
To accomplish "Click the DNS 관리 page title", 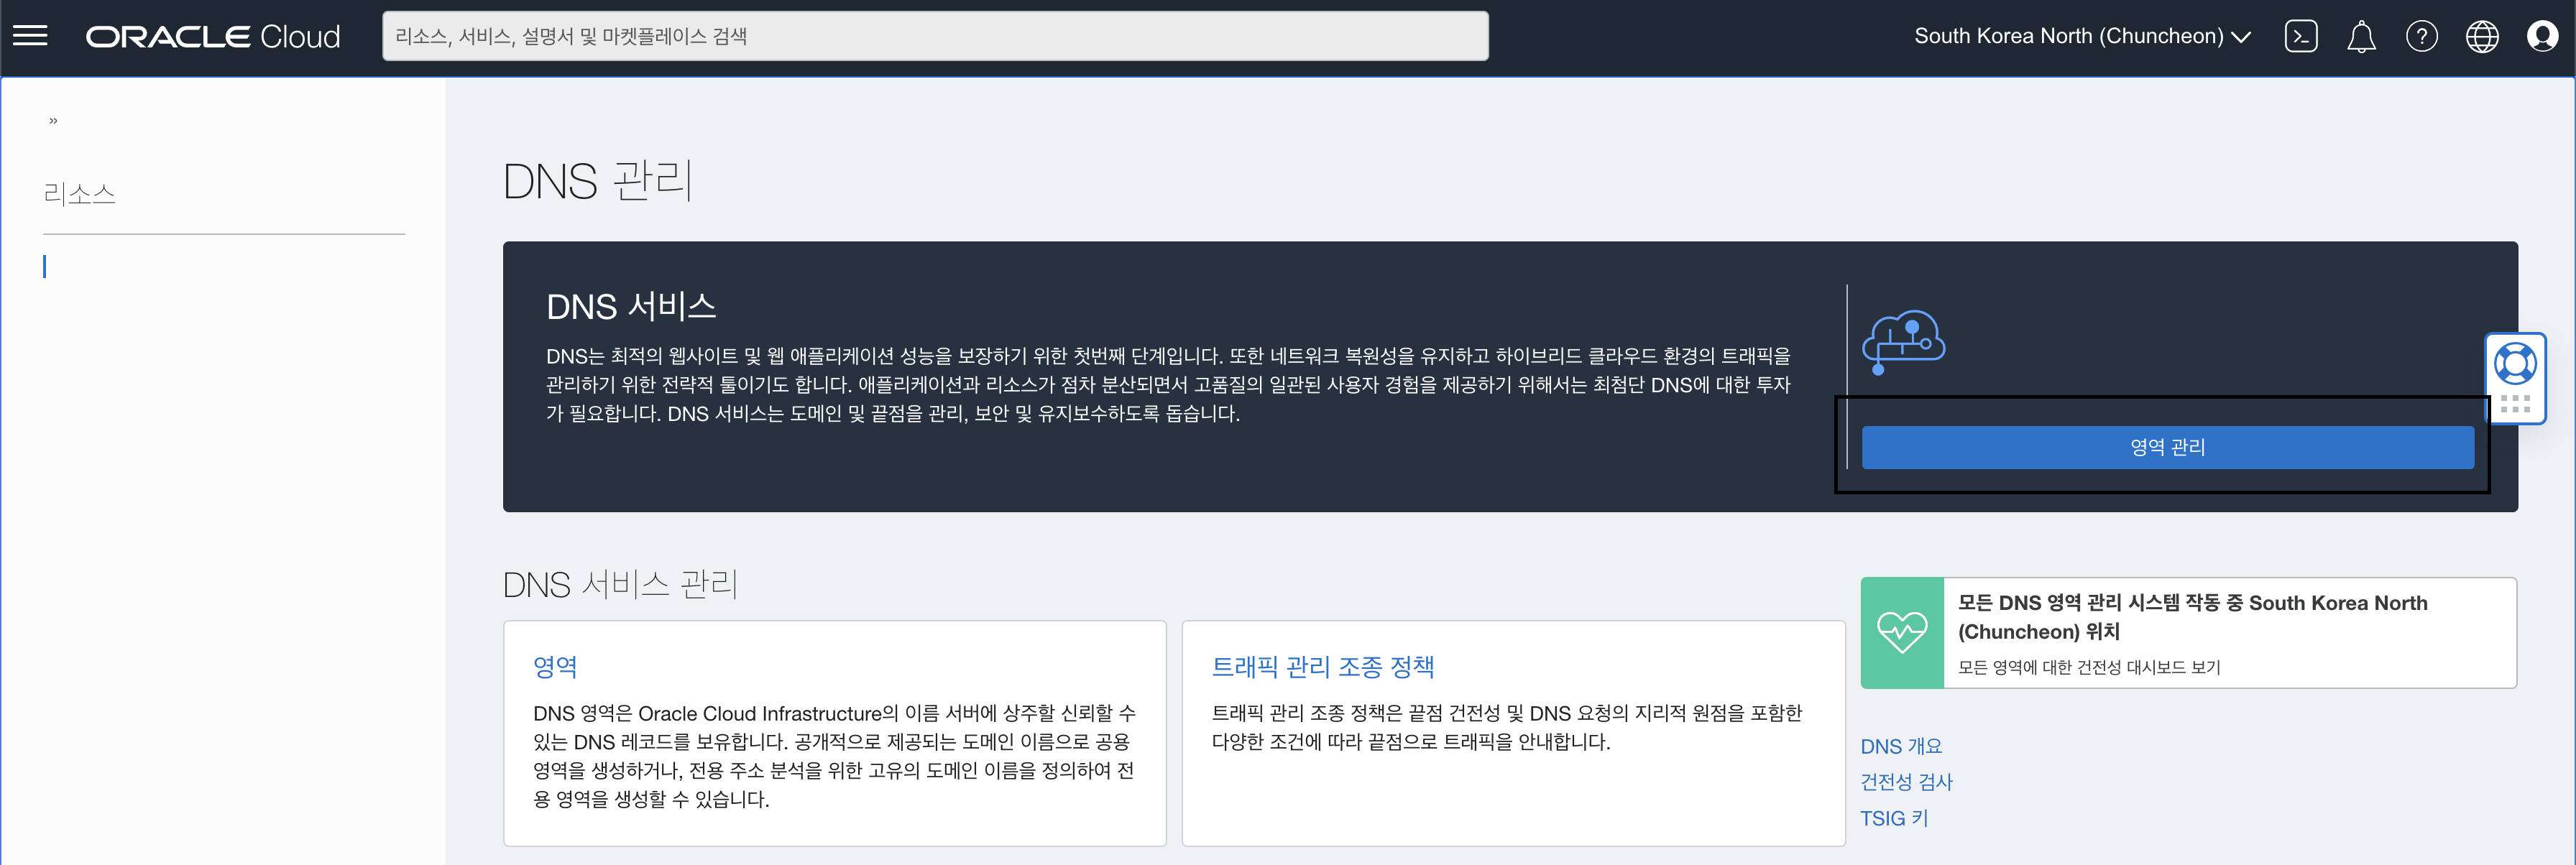I will coord(597,181).
